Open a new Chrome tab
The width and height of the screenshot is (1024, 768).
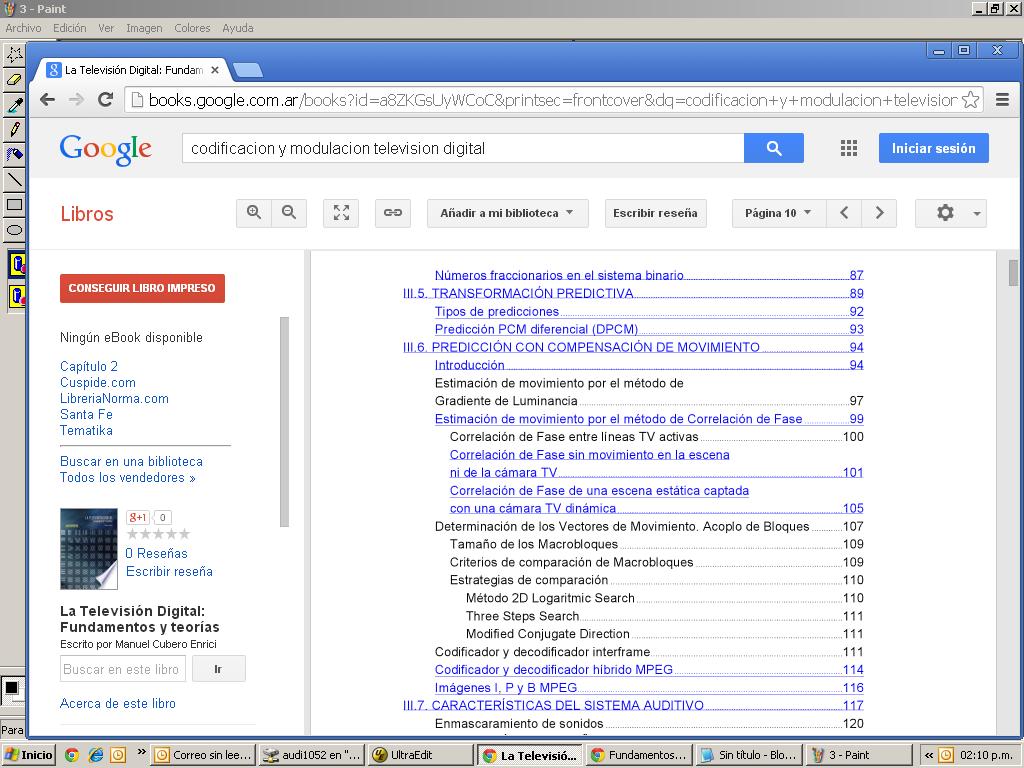point(248,70)
